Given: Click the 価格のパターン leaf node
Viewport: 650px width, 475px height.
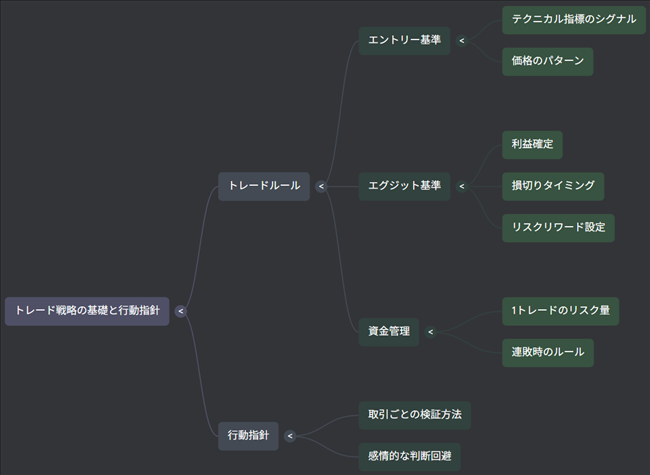Looking at the screenshot, I should pos(547,62).
